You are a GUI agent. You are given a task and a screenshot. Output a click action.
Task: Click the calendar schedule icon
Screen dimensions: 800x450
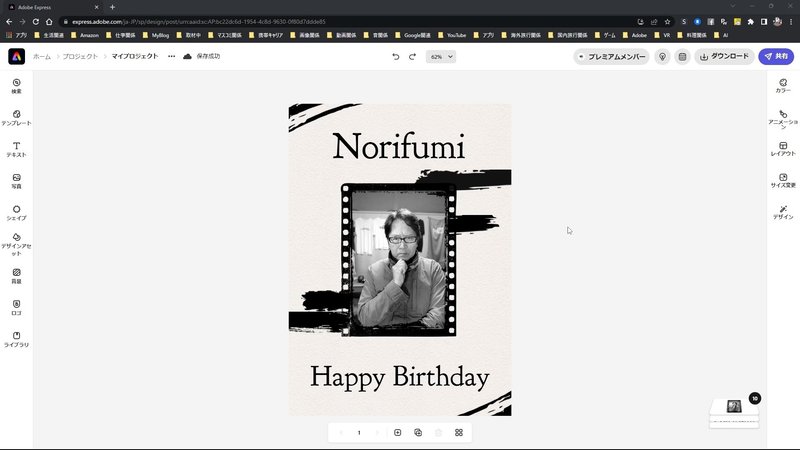682,57
